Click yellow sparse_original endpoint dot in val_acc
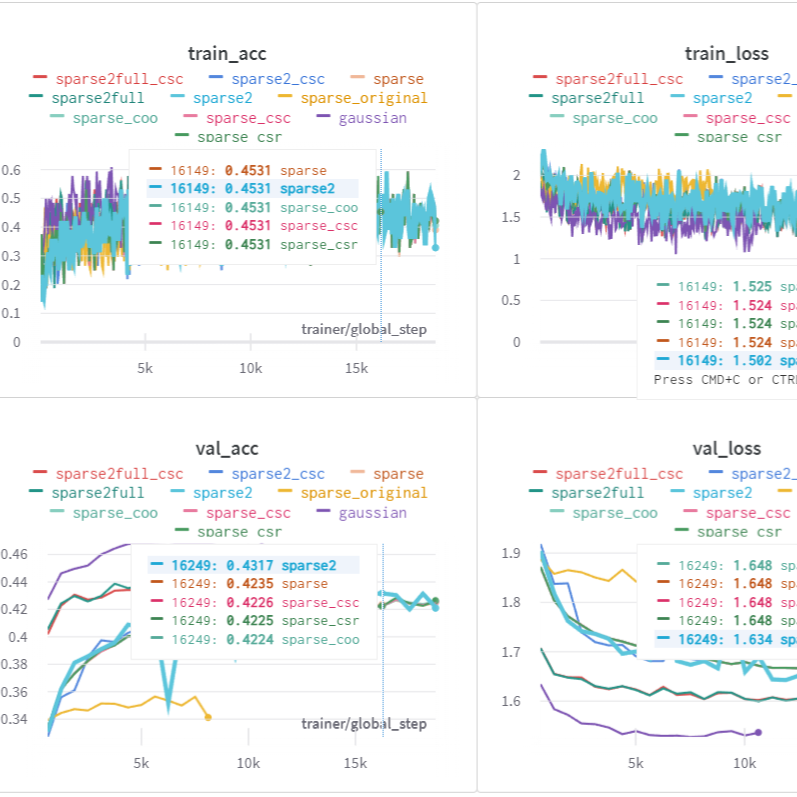 coord(208,717)
